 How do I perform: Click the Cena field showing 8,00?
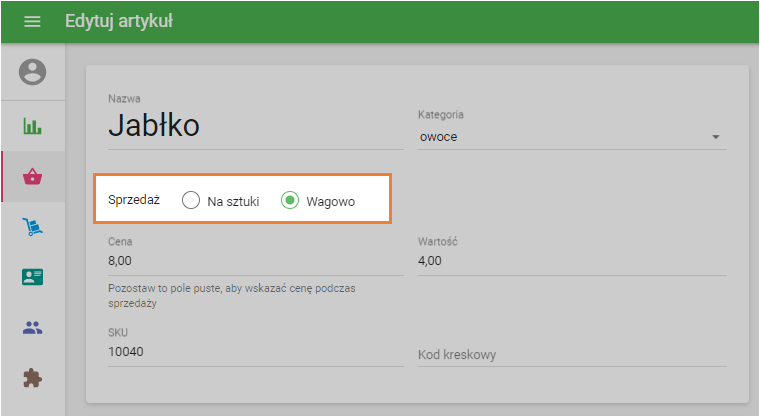[256, 261]
